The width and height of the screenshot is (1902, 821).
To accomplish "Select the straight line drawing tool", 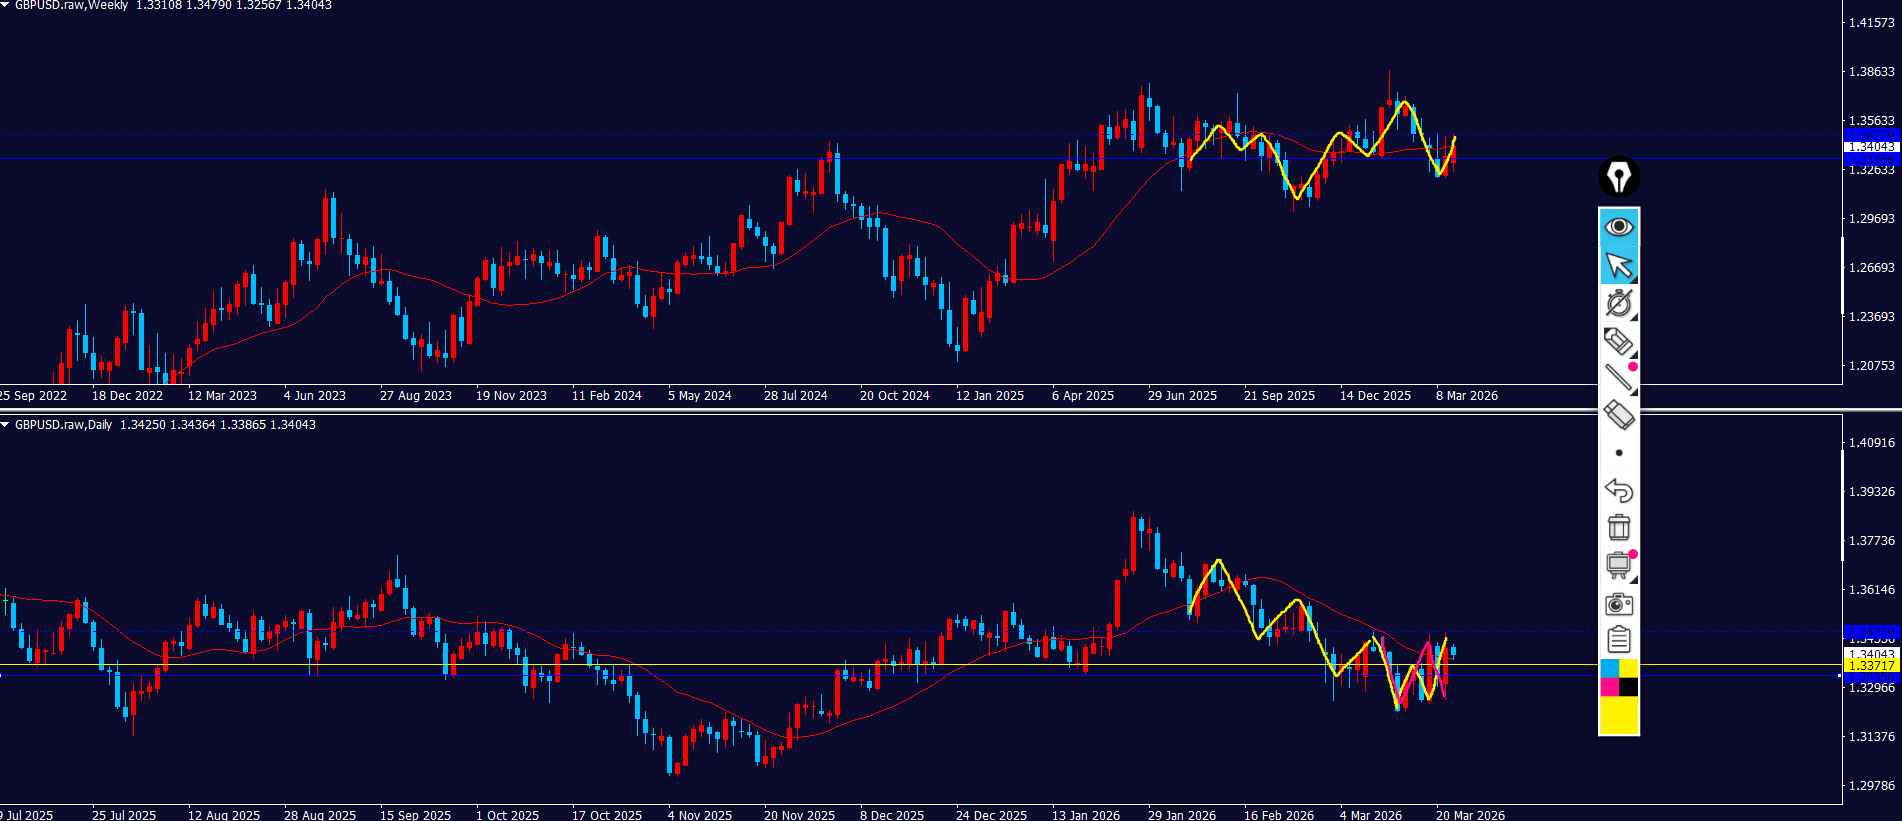I will [1618, 377].
